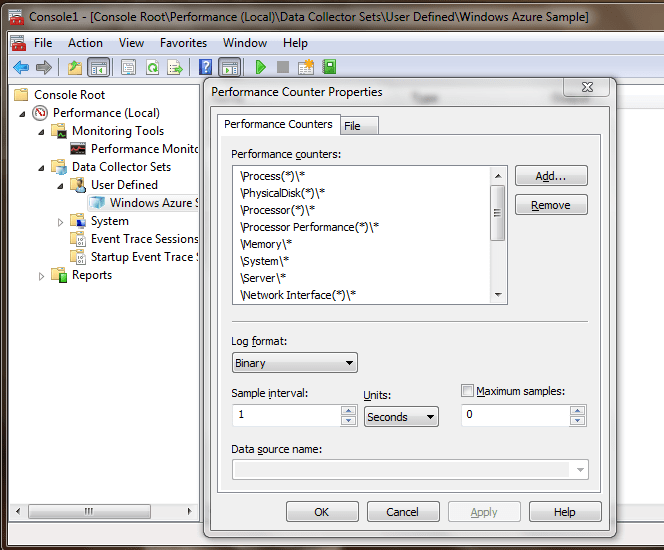Click the User Defined folder icon
The image size is (664, 550).
tap(78, 185)
